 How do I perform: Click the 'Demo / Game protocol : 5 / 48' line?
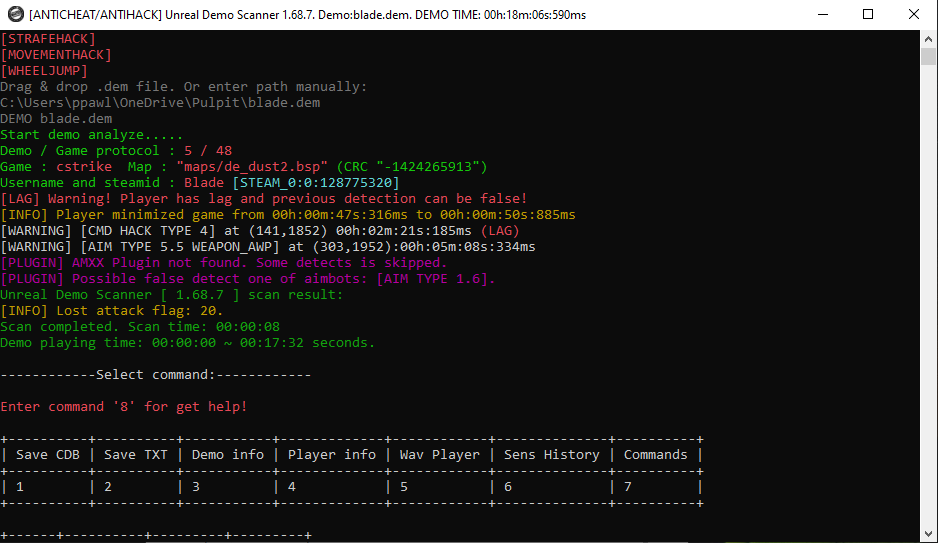(116, 151)
